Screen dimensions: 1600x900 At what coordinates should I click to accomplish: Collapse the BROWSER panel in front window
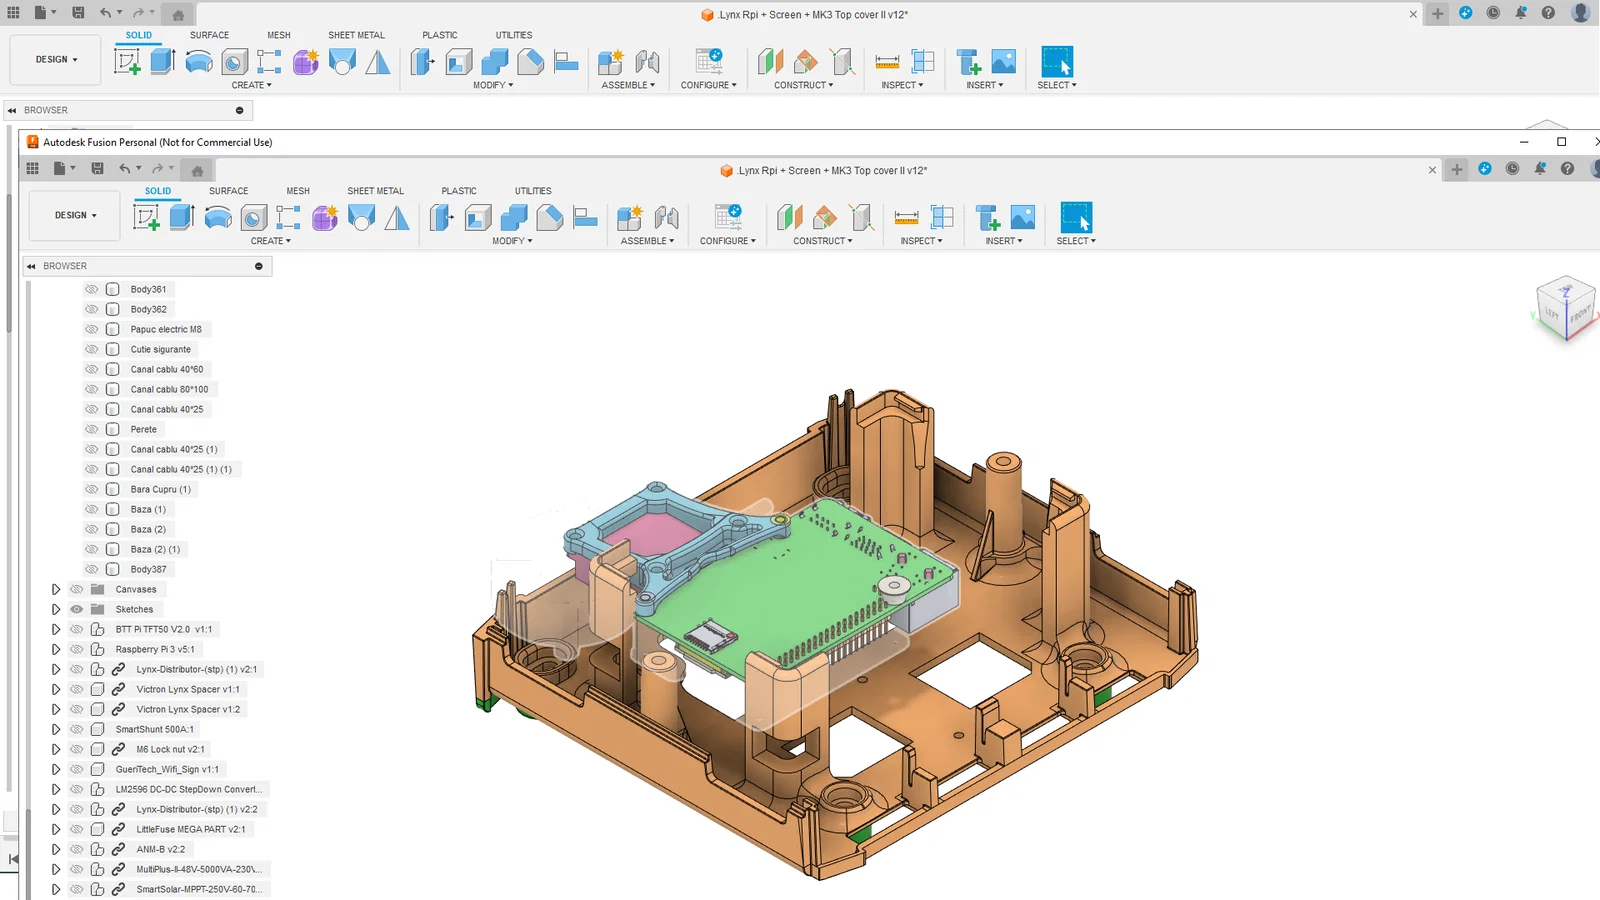(31, 266)
